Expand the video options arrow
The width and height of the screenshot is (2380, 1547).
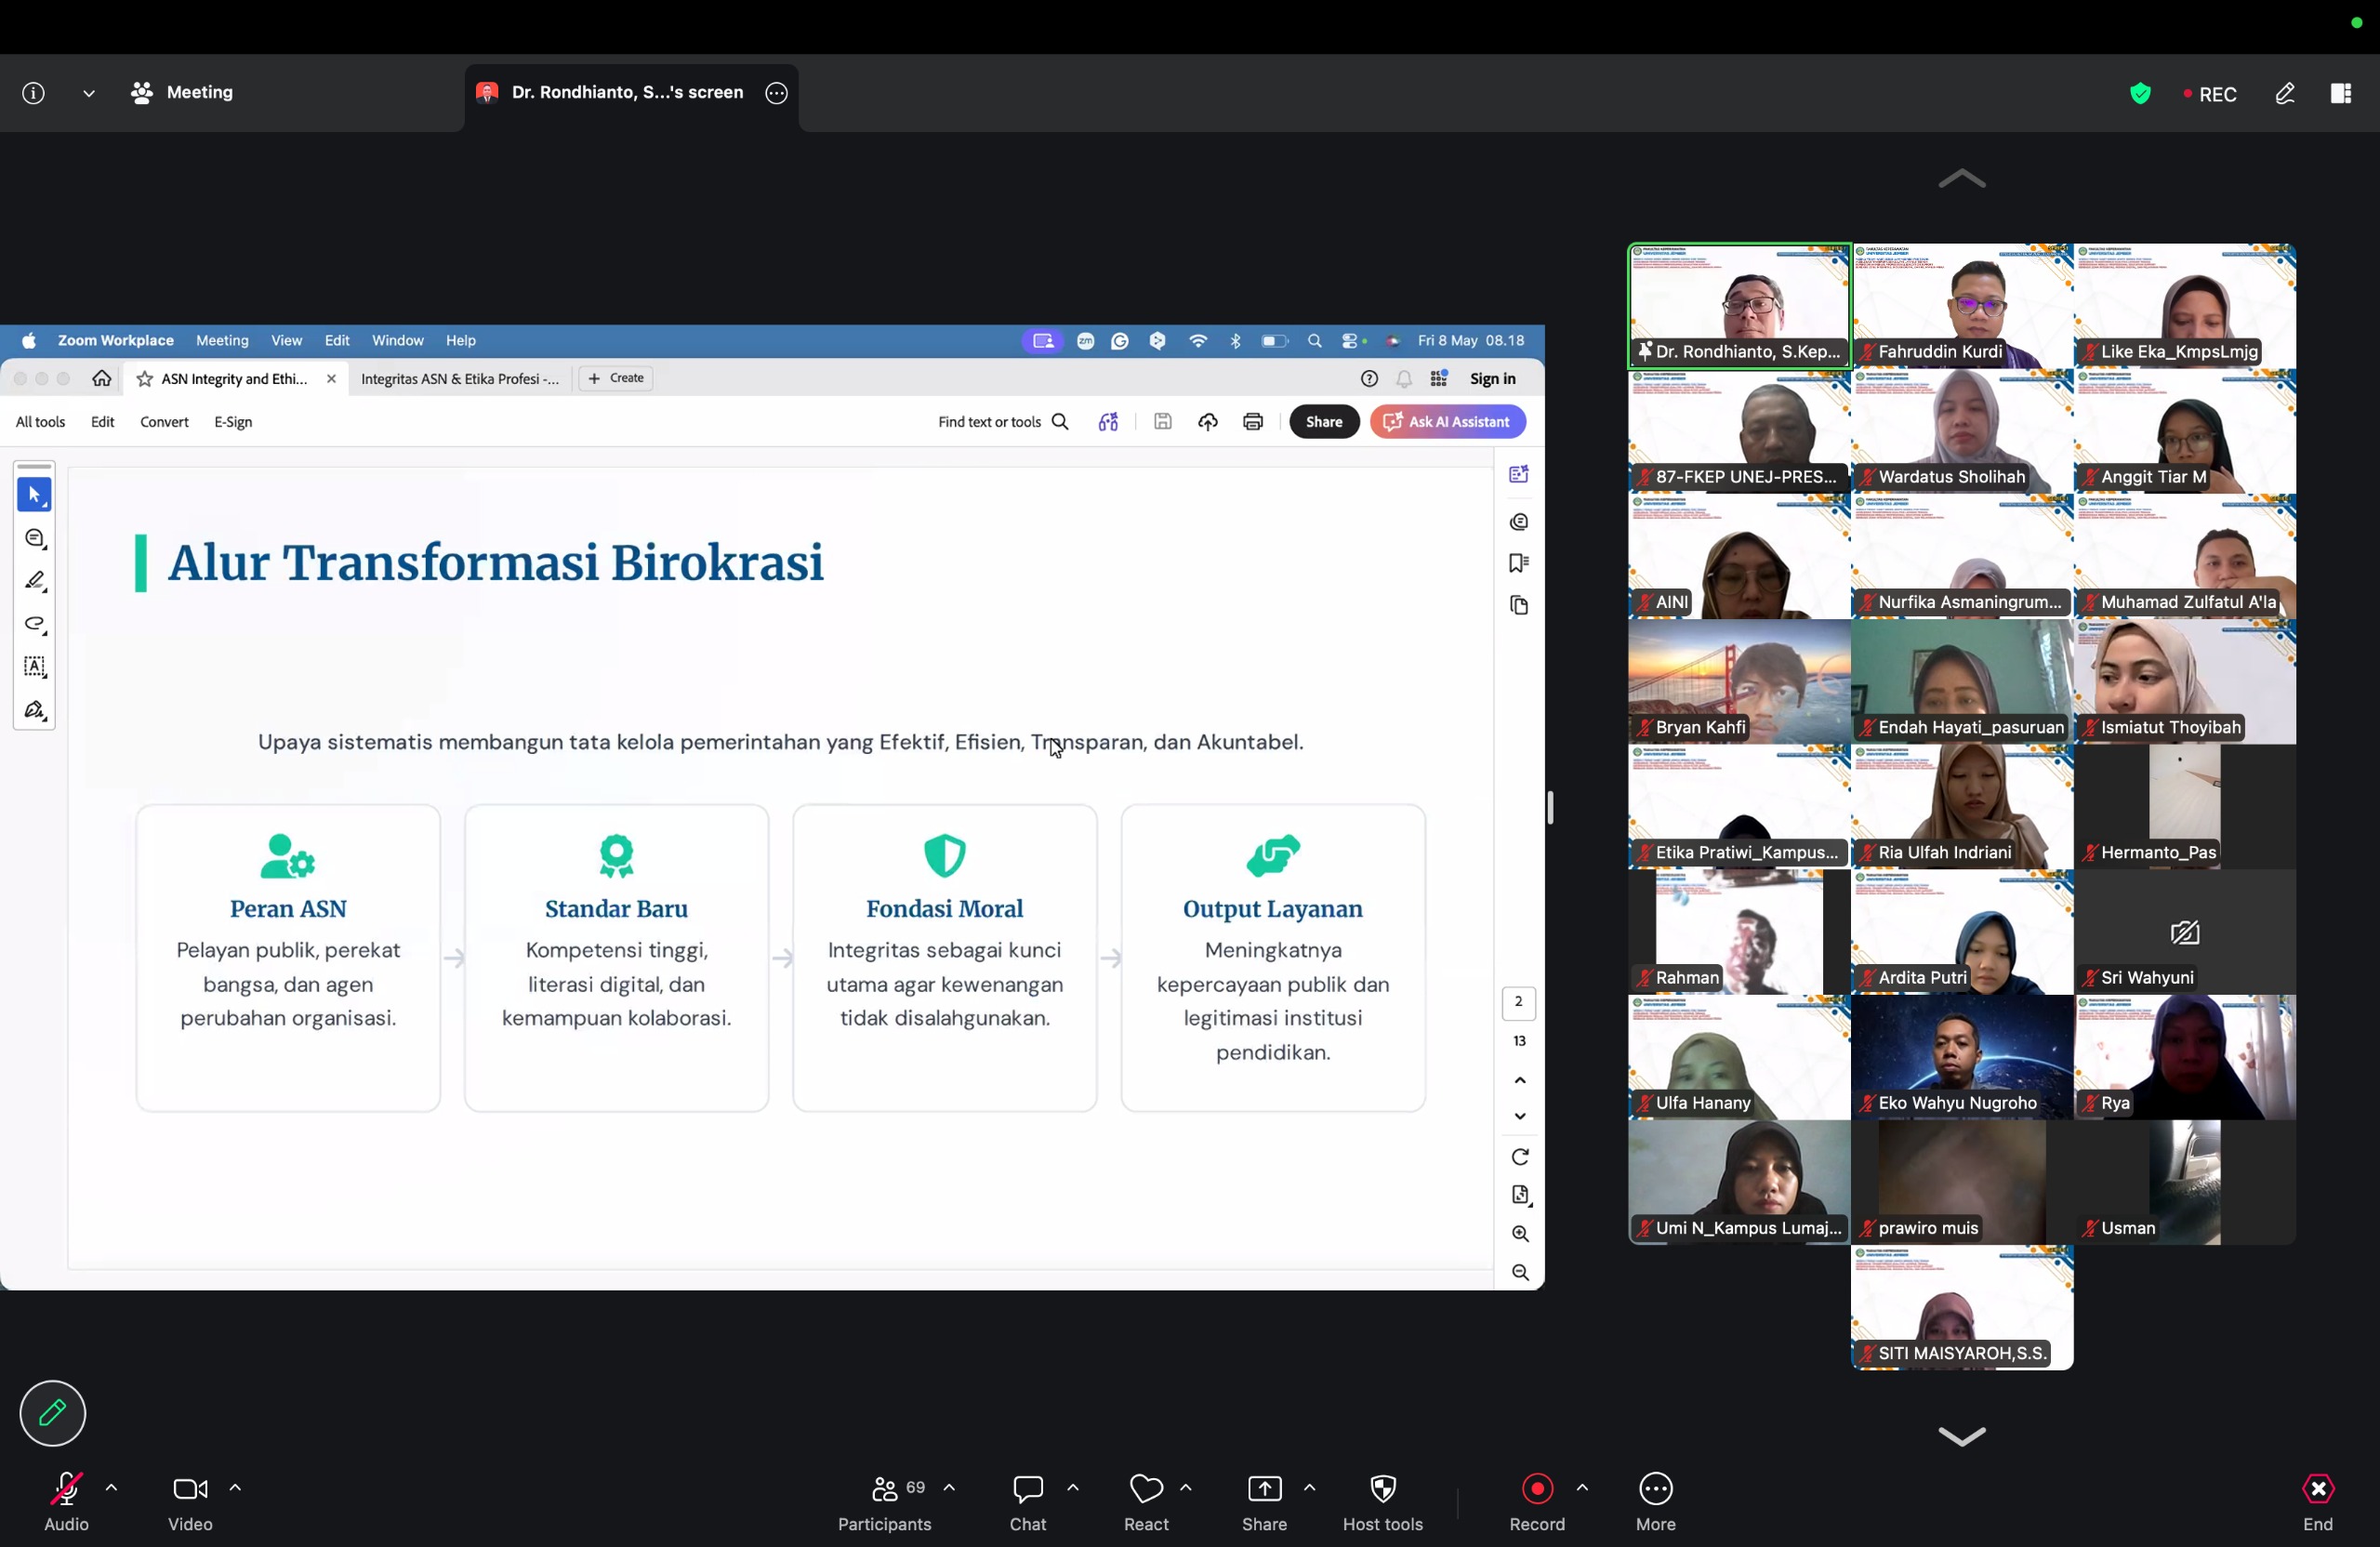(236, 1488)
